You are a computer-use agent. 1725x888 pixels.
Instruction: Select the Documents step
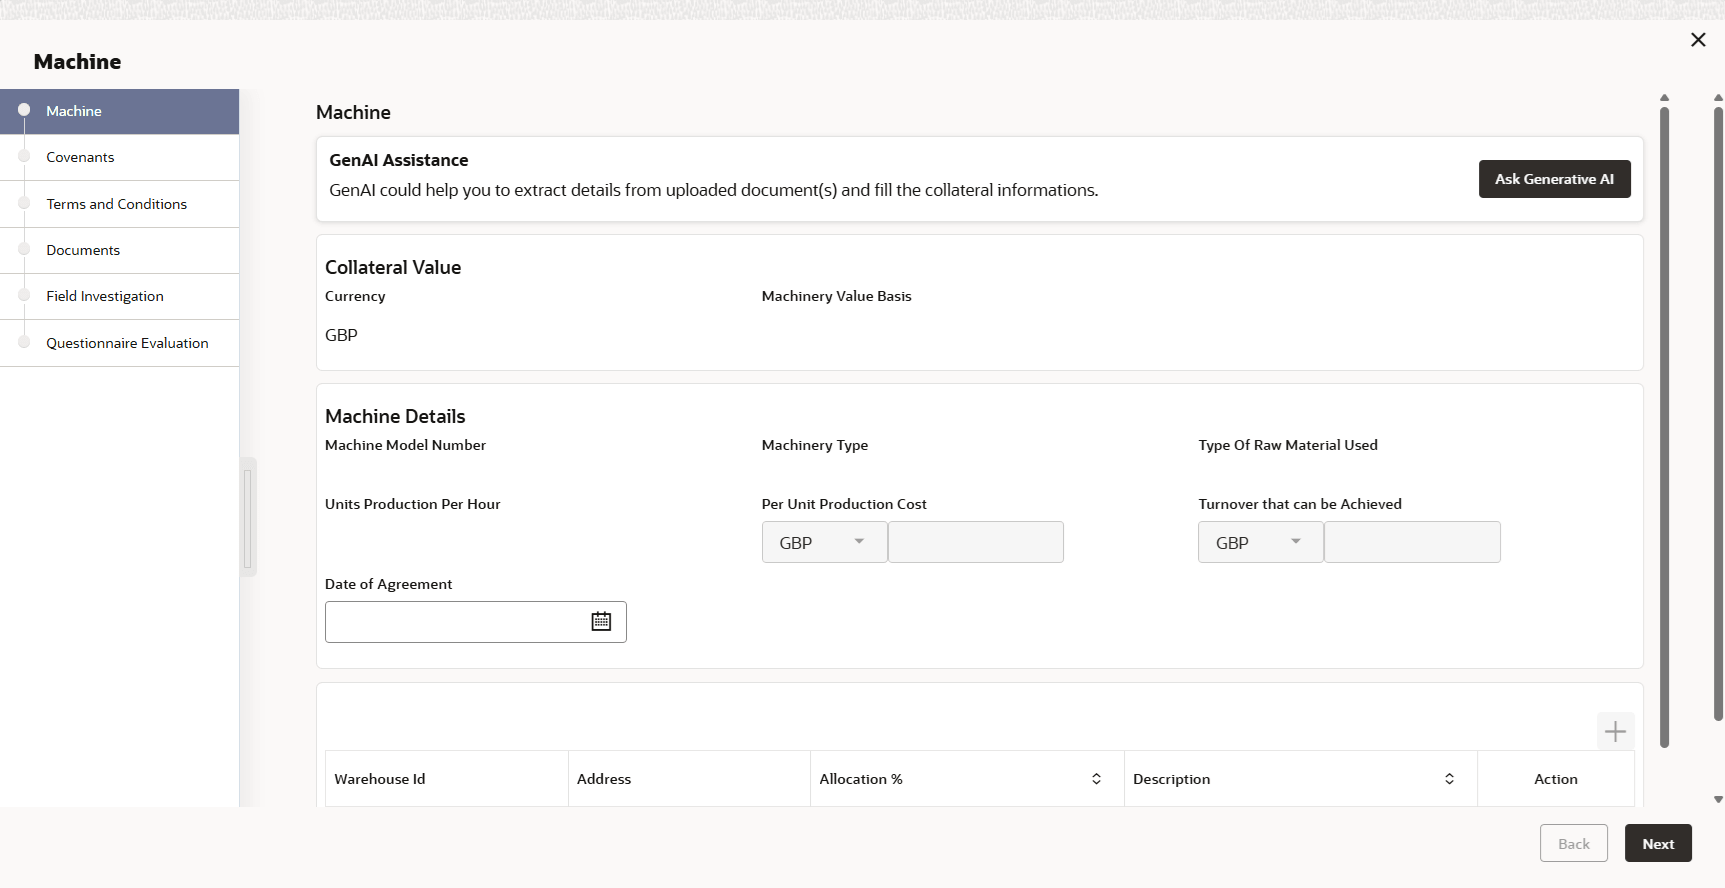pos(83,250)
